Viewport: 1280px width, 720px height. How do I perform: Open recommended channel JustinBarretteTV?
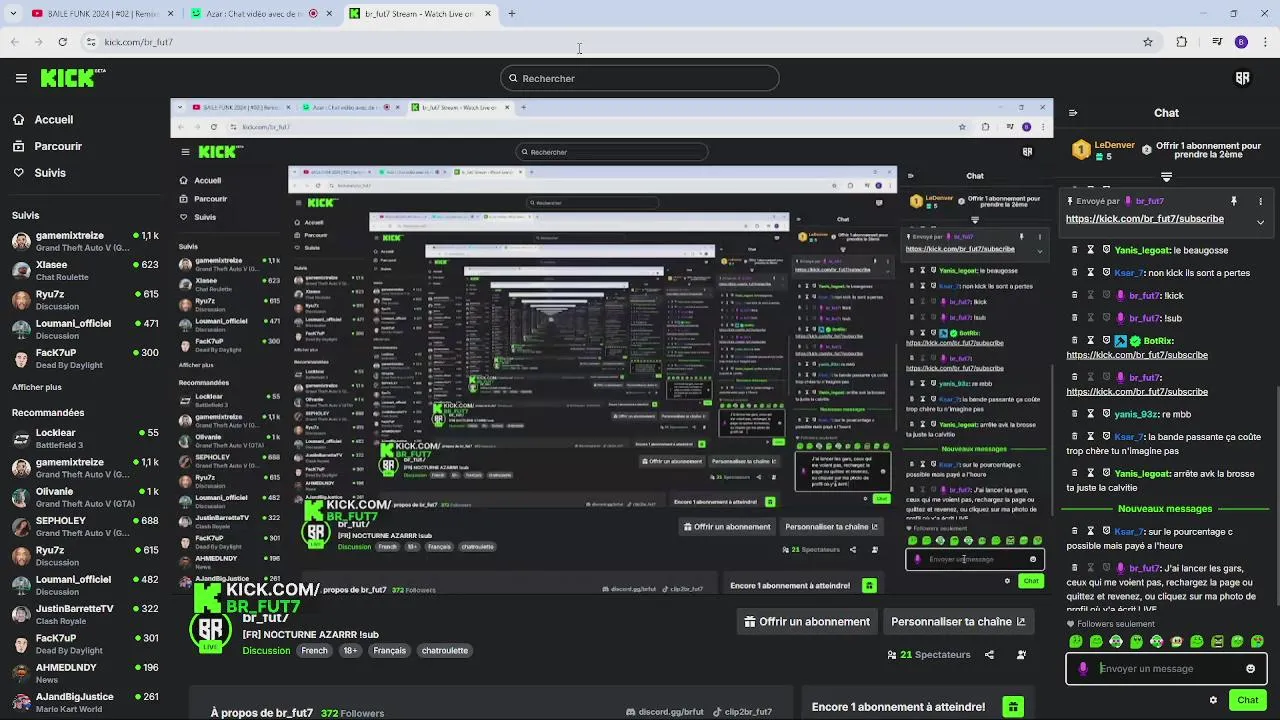pos(85,614)
